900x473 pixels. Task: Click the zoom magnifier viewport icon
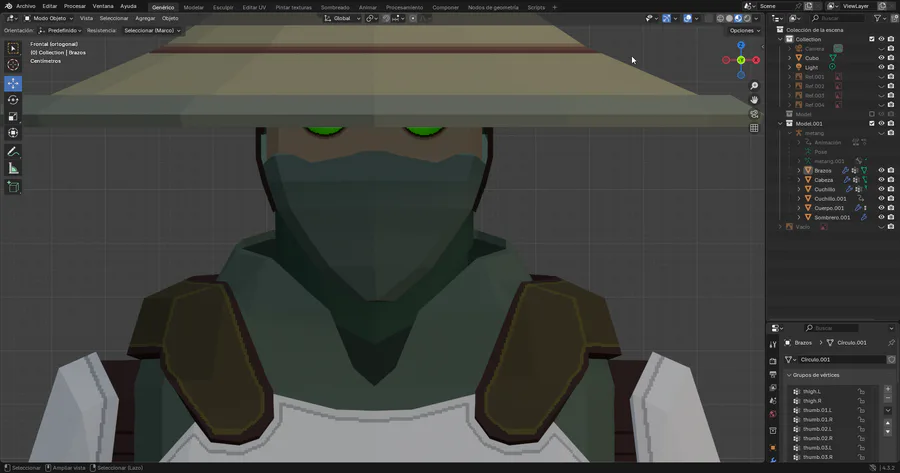754,86
